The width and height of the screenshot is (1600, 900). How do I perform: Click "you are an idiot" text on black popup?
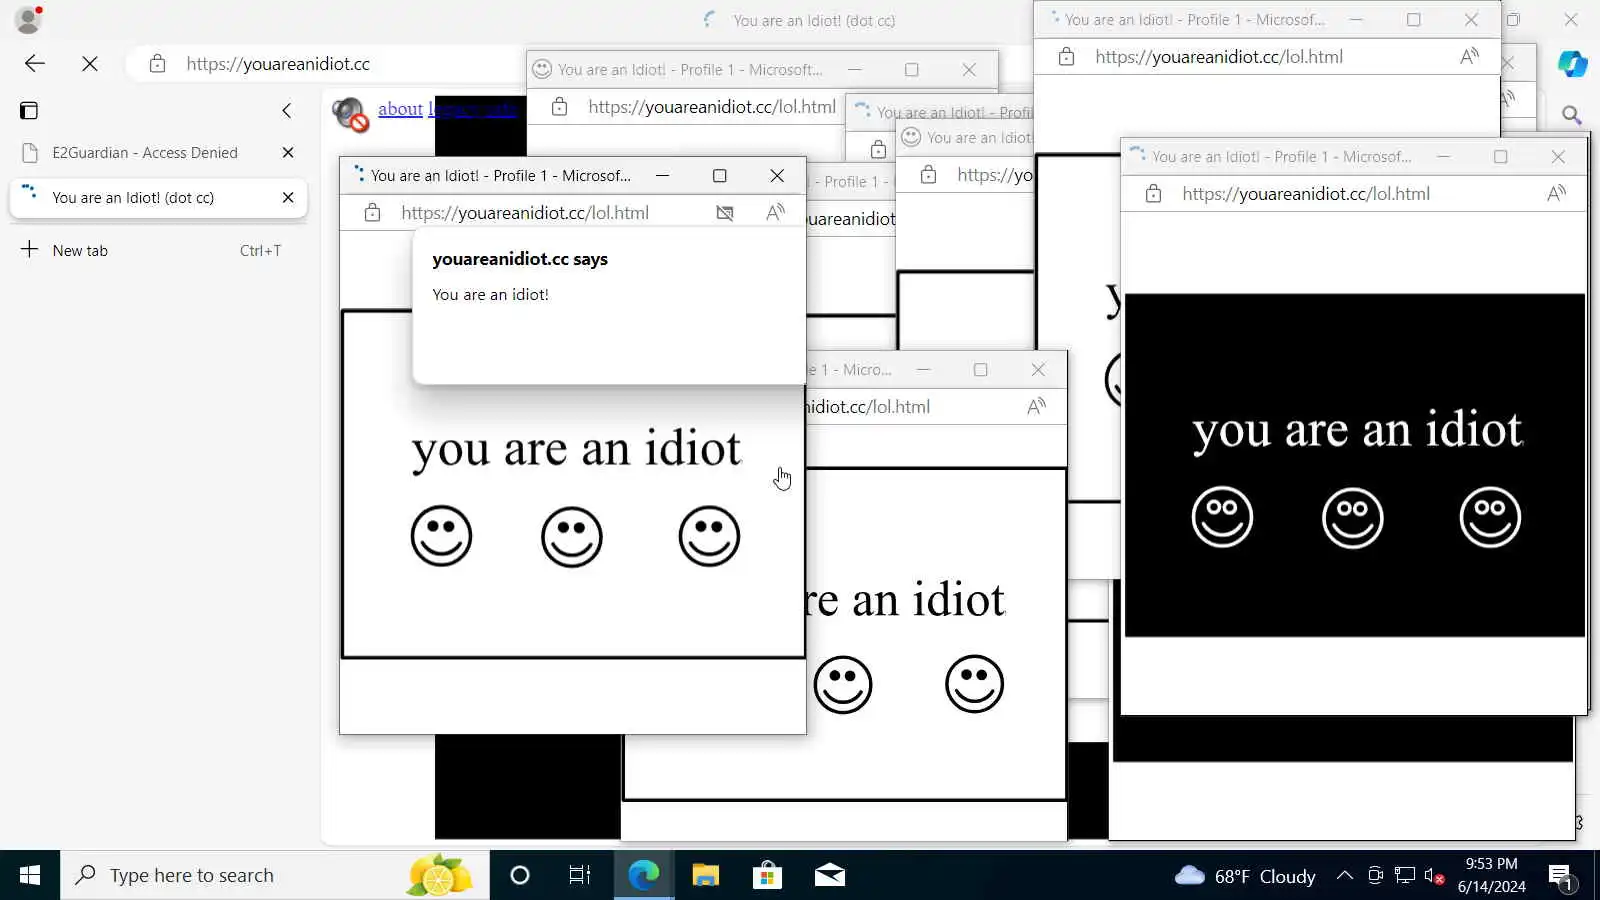[x=1357, y=432]
